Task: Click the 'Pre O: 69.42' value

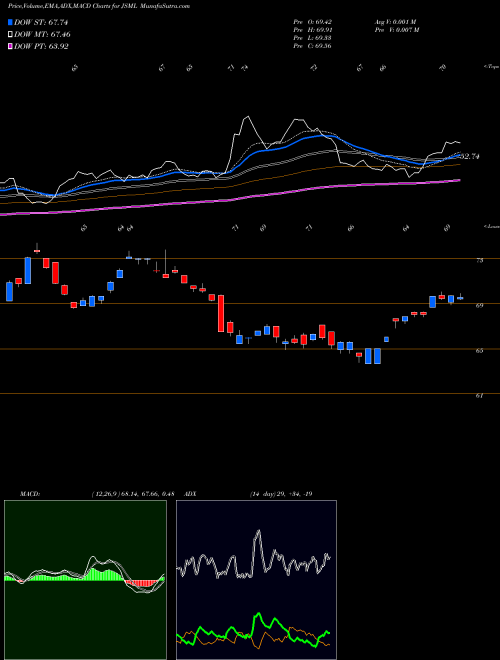Action: [315, 22]
